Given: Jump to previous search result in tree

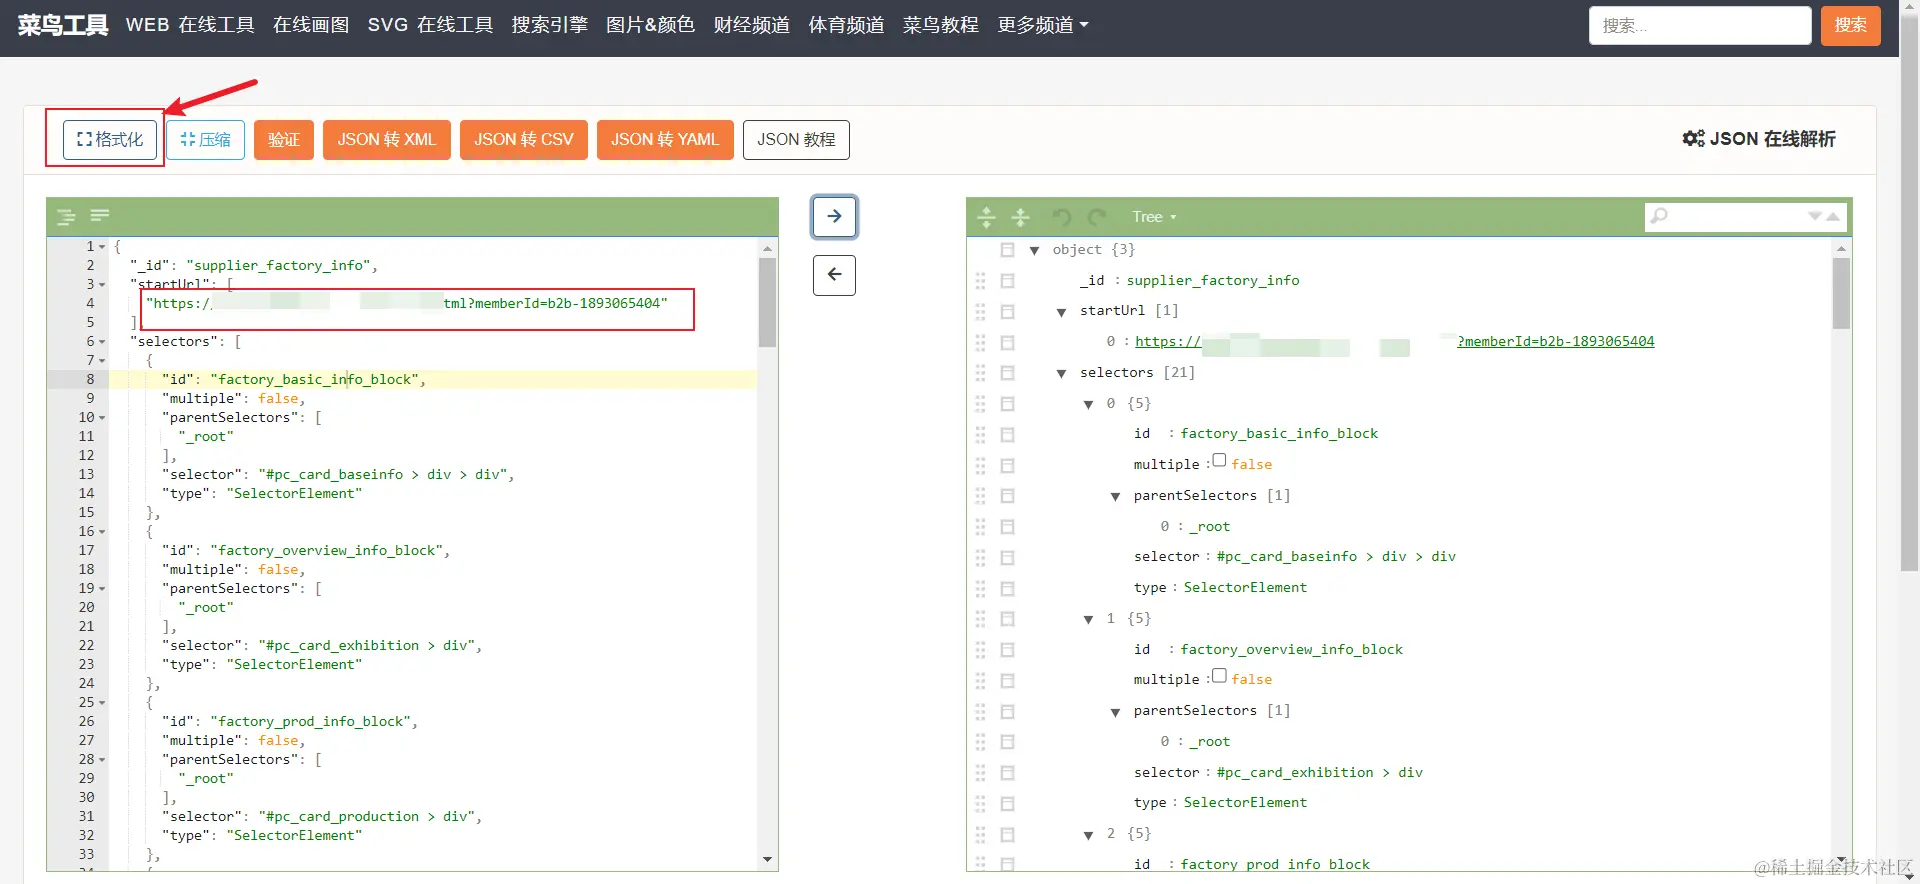Looking at the screenshot, I should coord(1833,216).
